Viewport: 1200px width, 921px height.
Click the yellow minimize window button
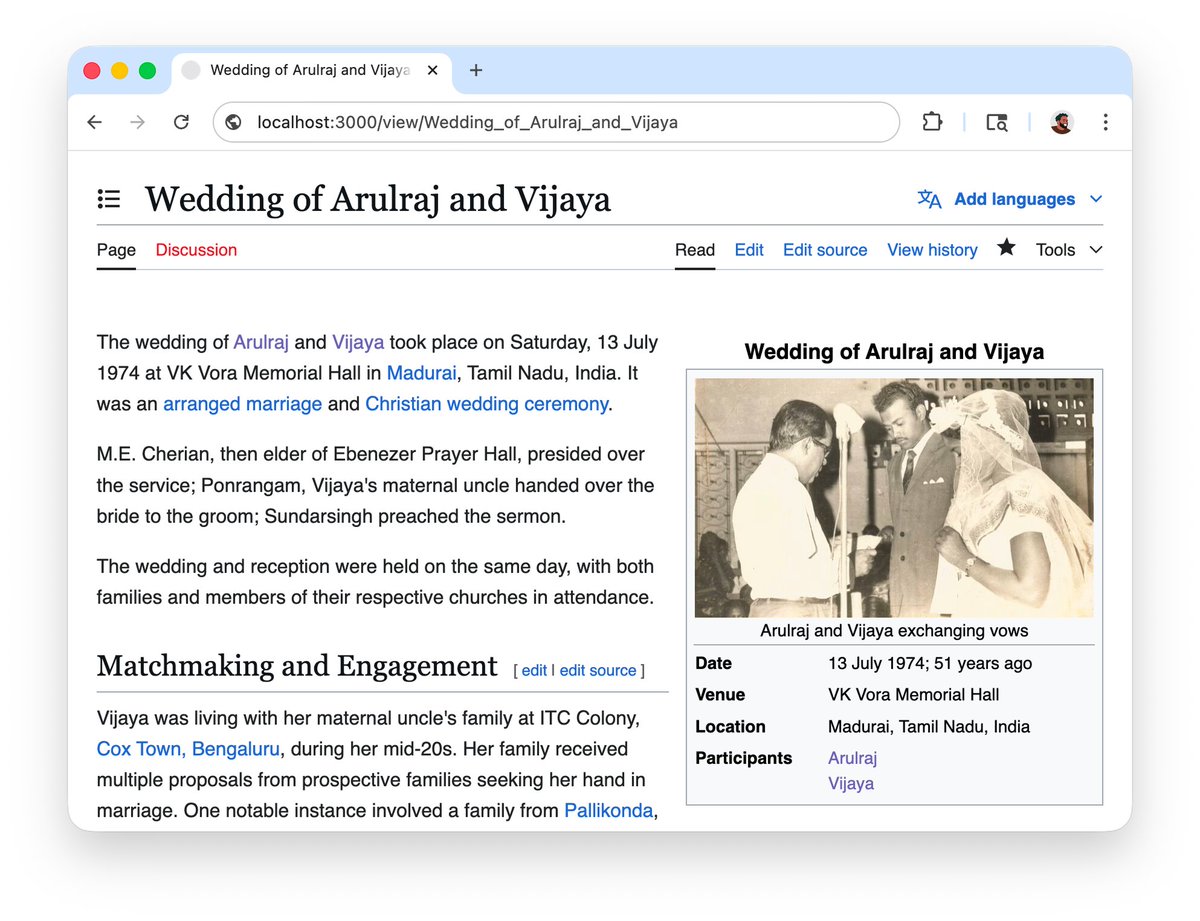[x=119, y=70]
